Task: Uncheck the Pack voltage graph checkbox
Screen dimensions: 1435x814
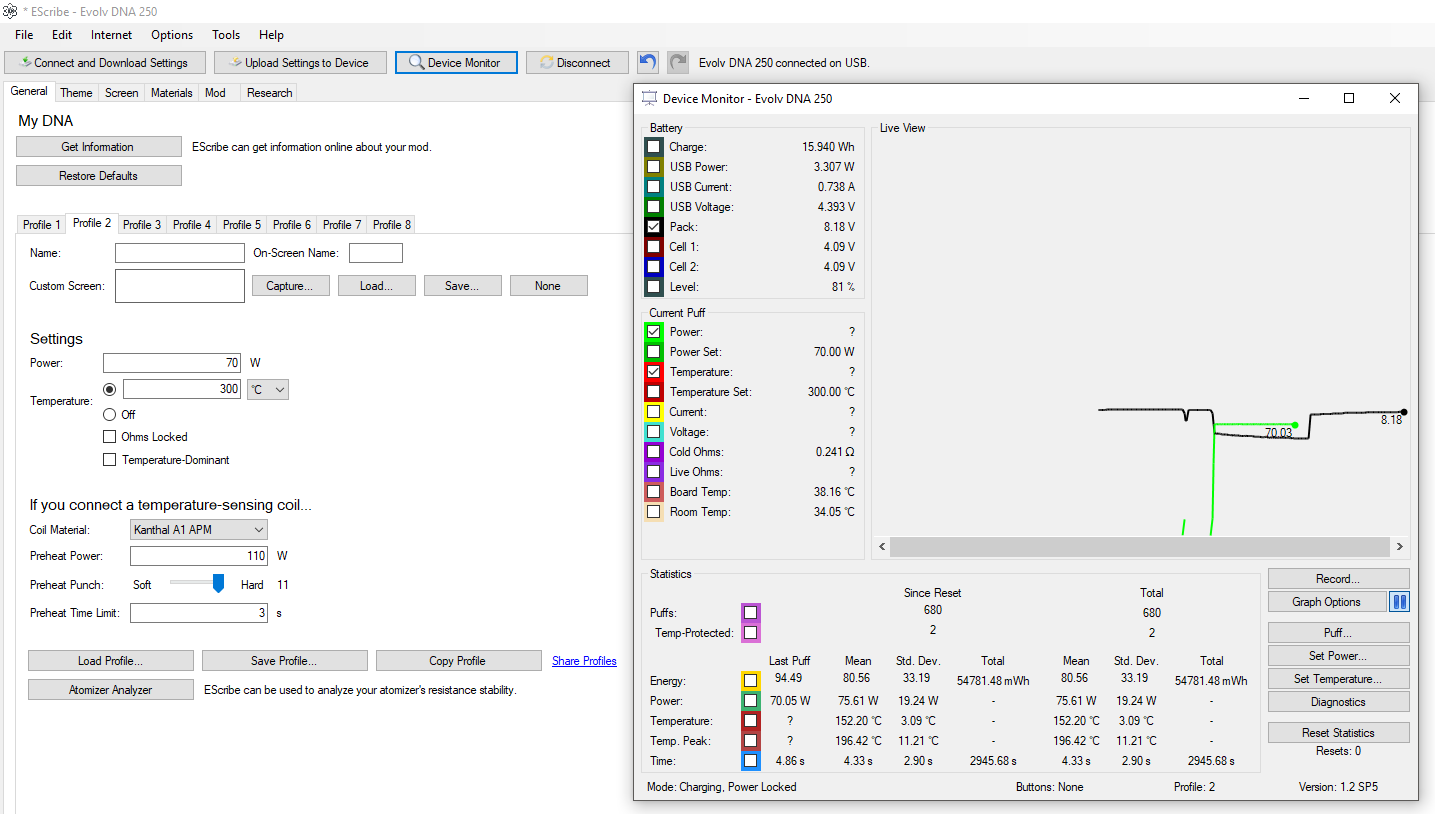Action: (x=654, y=227)
